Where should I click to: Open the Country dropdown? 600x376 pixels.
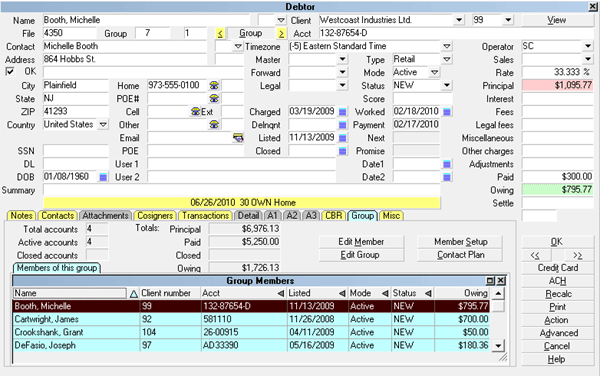pyautogui.click(x=103, y=125)
